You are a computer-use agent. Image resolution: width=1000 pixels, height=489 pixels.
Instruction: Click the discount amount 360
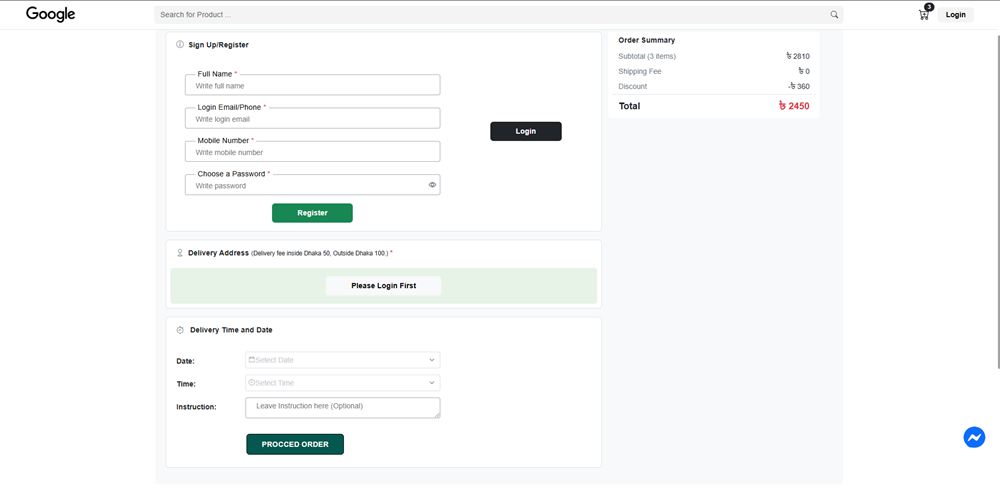(798, 87)
